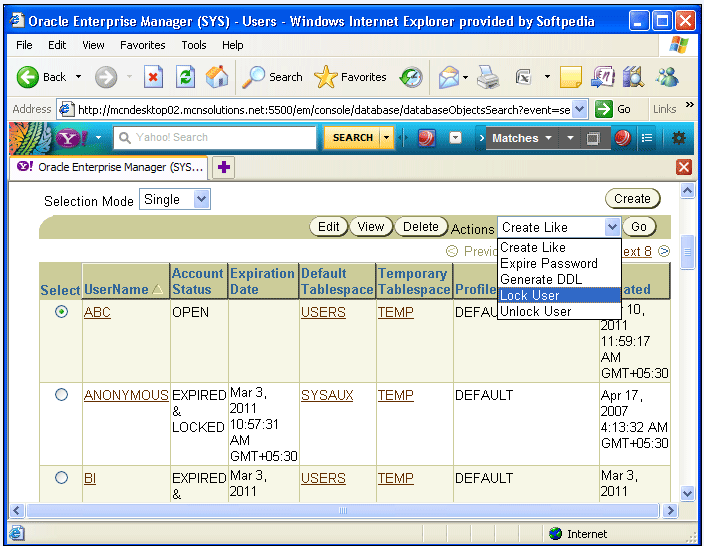Sort by the UserName column header
This screenshot has width=704, height=546.
116,289
